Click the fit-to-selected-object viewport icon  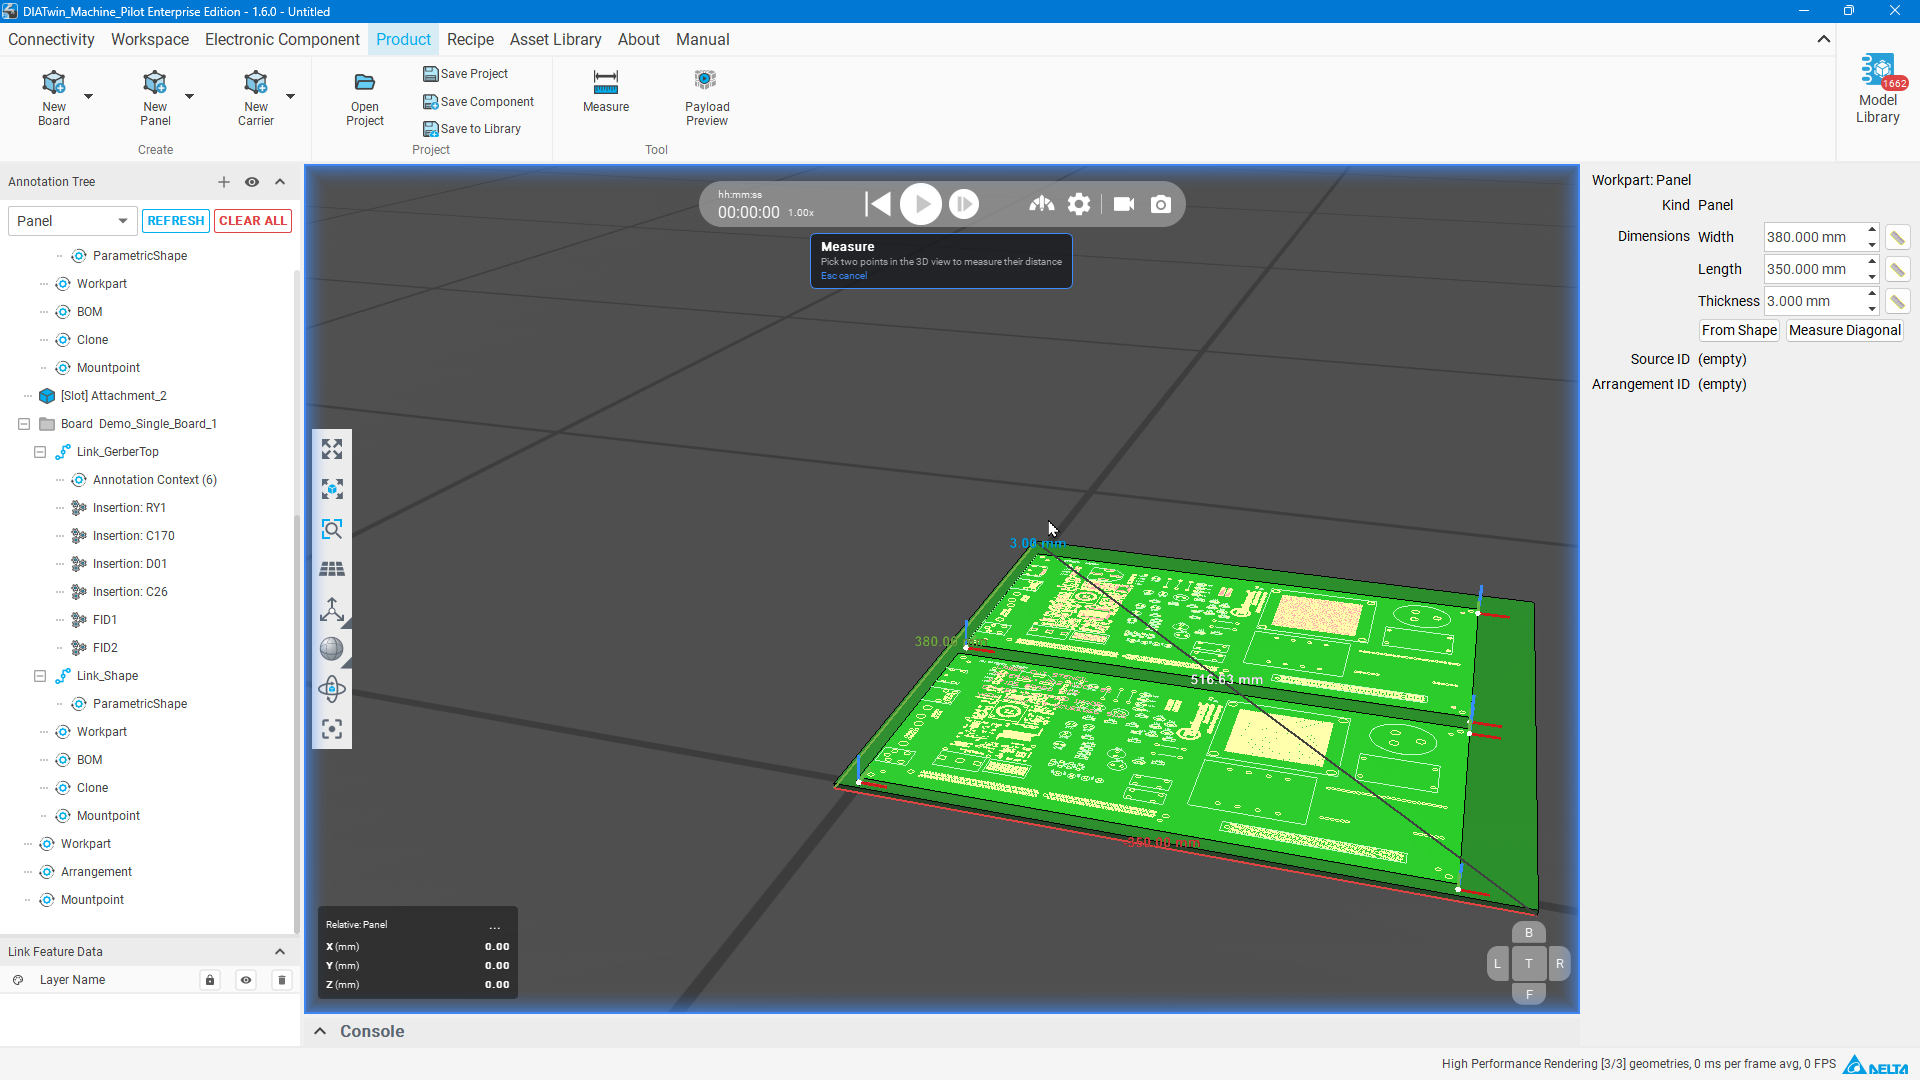tap(332, 489)
